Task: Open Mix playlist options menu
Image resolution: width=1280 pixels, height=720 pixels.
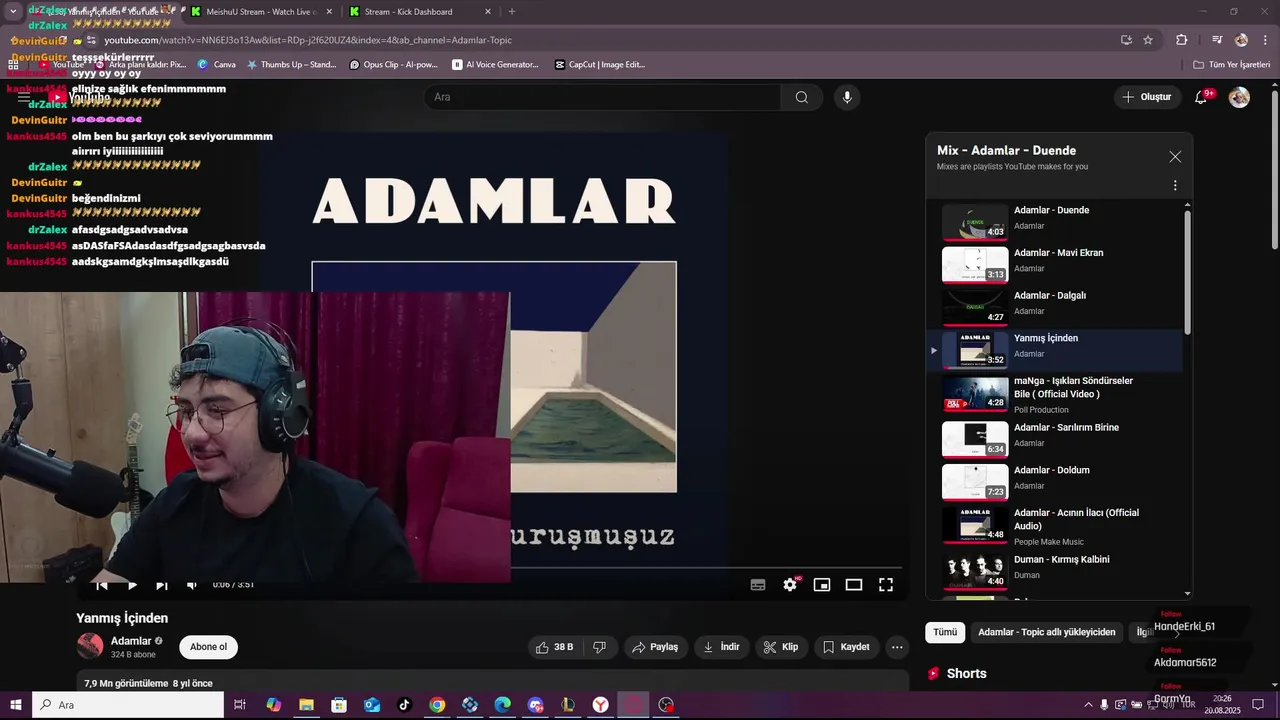Action: coord(1175,185)
